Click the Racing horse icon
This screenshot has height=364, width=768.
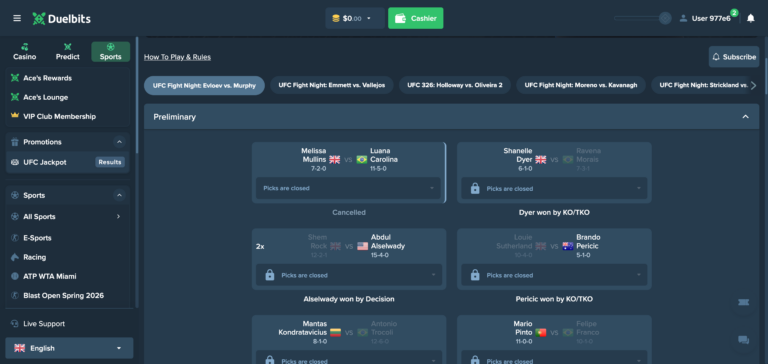15,257
